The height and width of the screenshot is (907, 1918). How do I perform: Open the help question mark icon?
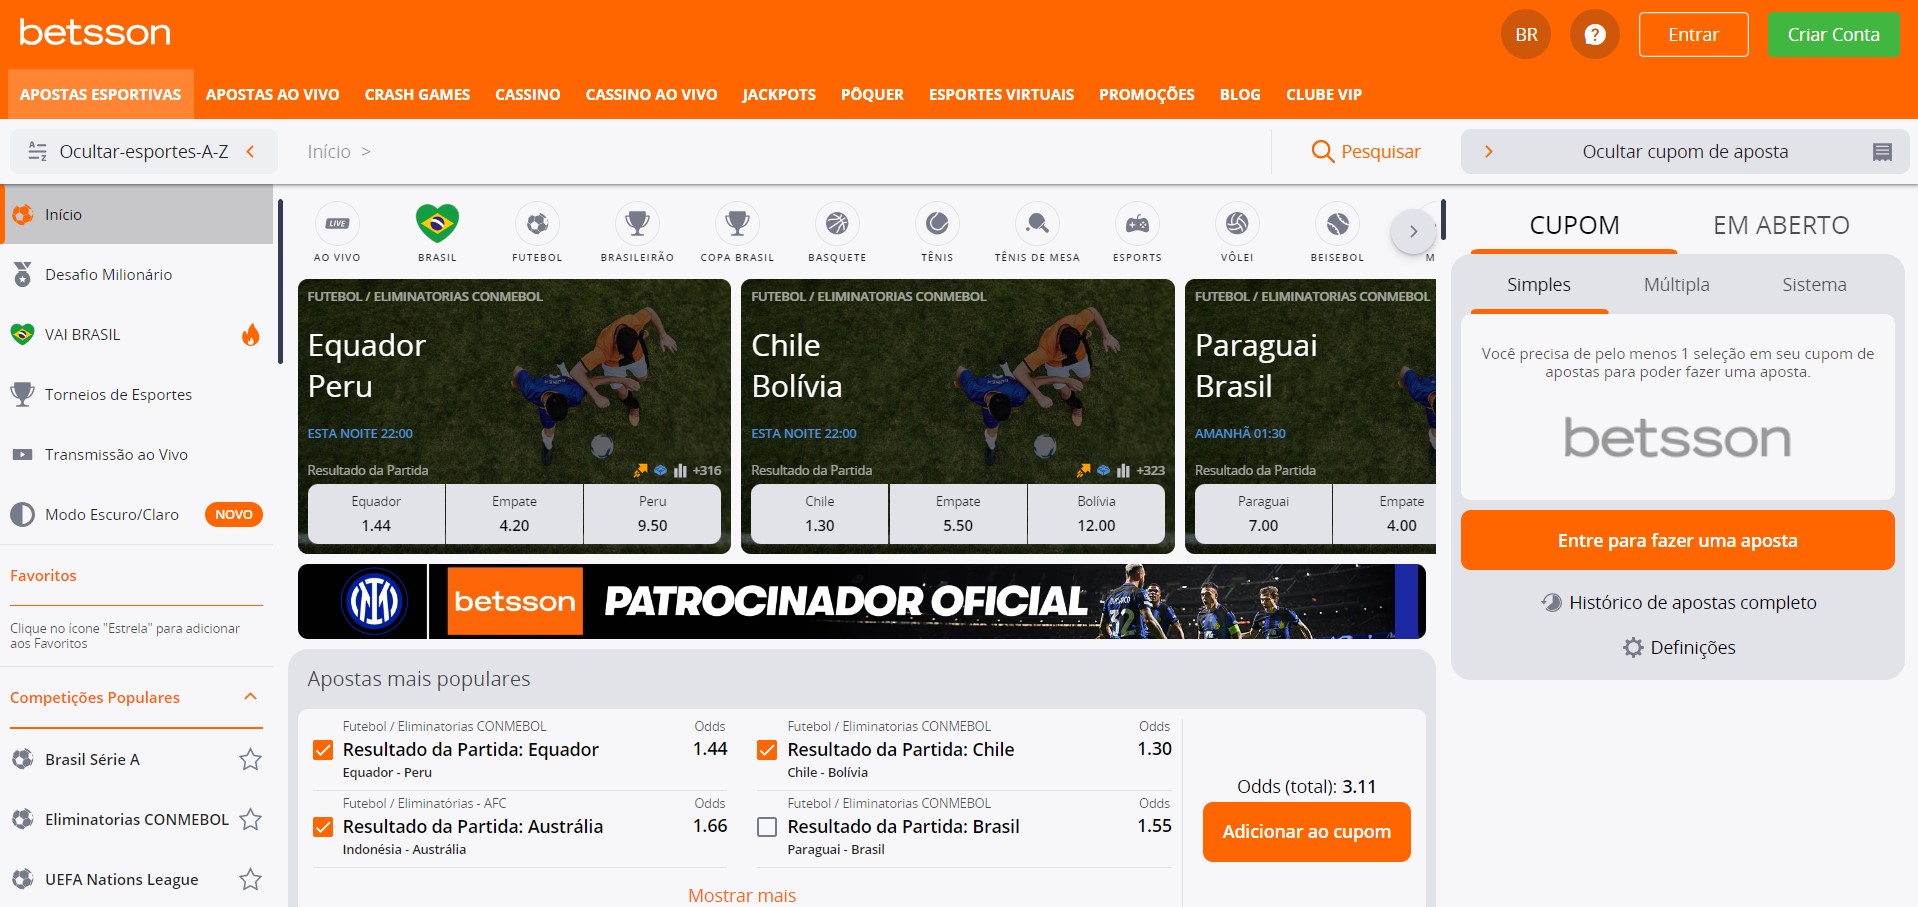(1594, 33)
